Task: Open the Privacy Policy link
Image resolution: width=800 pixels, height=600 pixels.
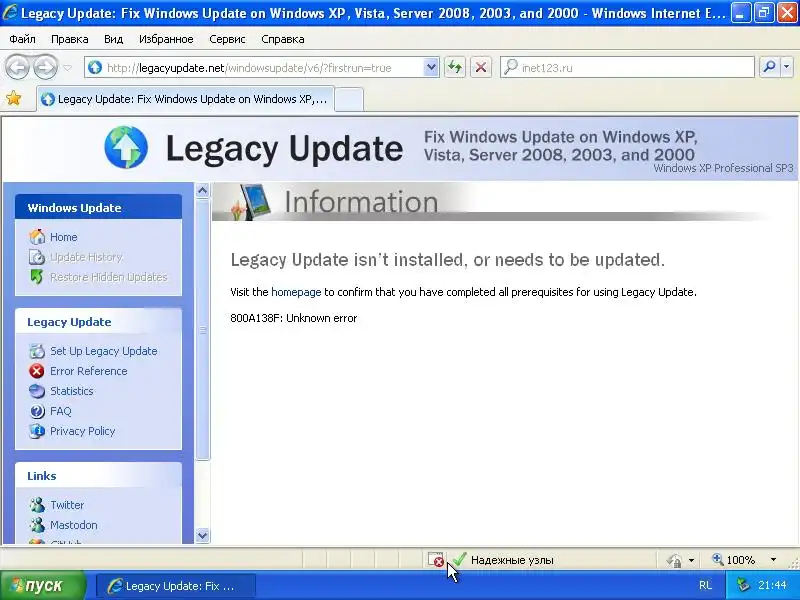Action: coord(83,431)
